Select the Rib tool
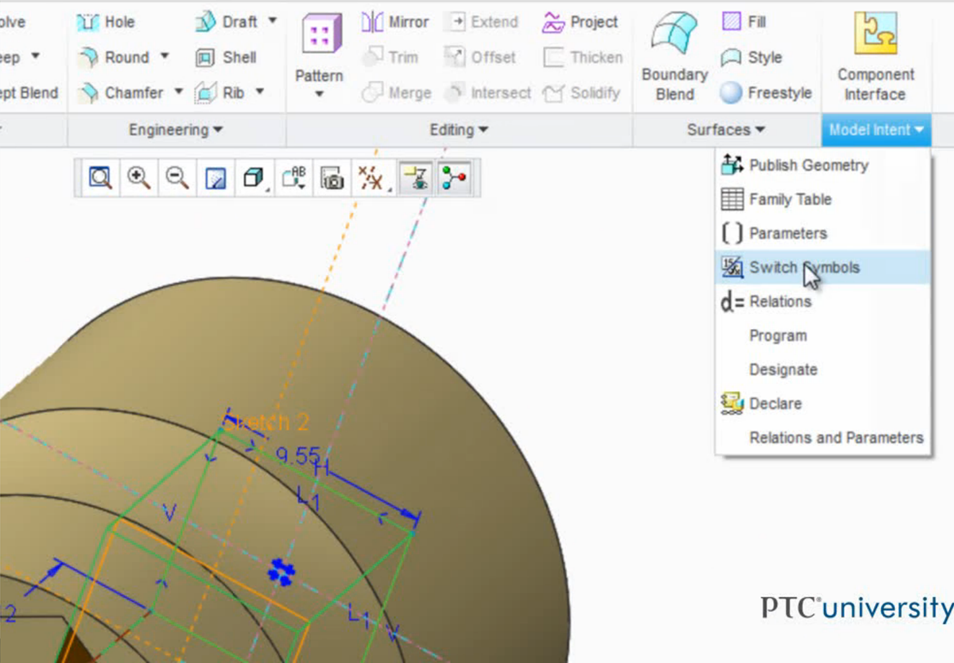This screenshot has width=954, height=663. click(220, 92)
